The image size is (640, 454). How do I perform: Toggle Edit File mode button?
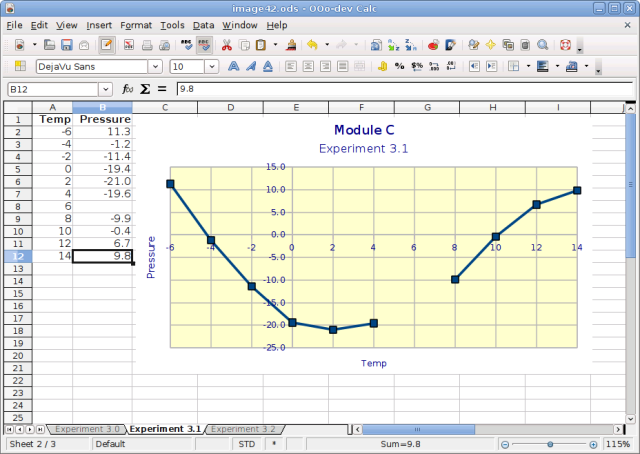[106, 45]
